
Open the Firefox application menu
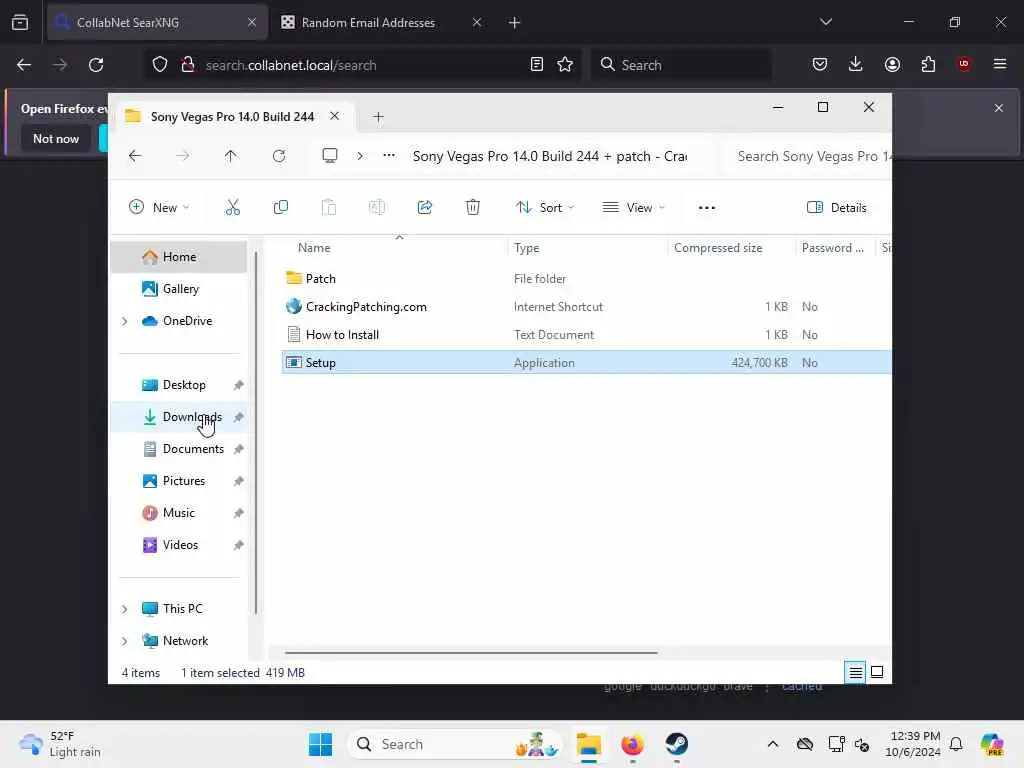point(999,64)
